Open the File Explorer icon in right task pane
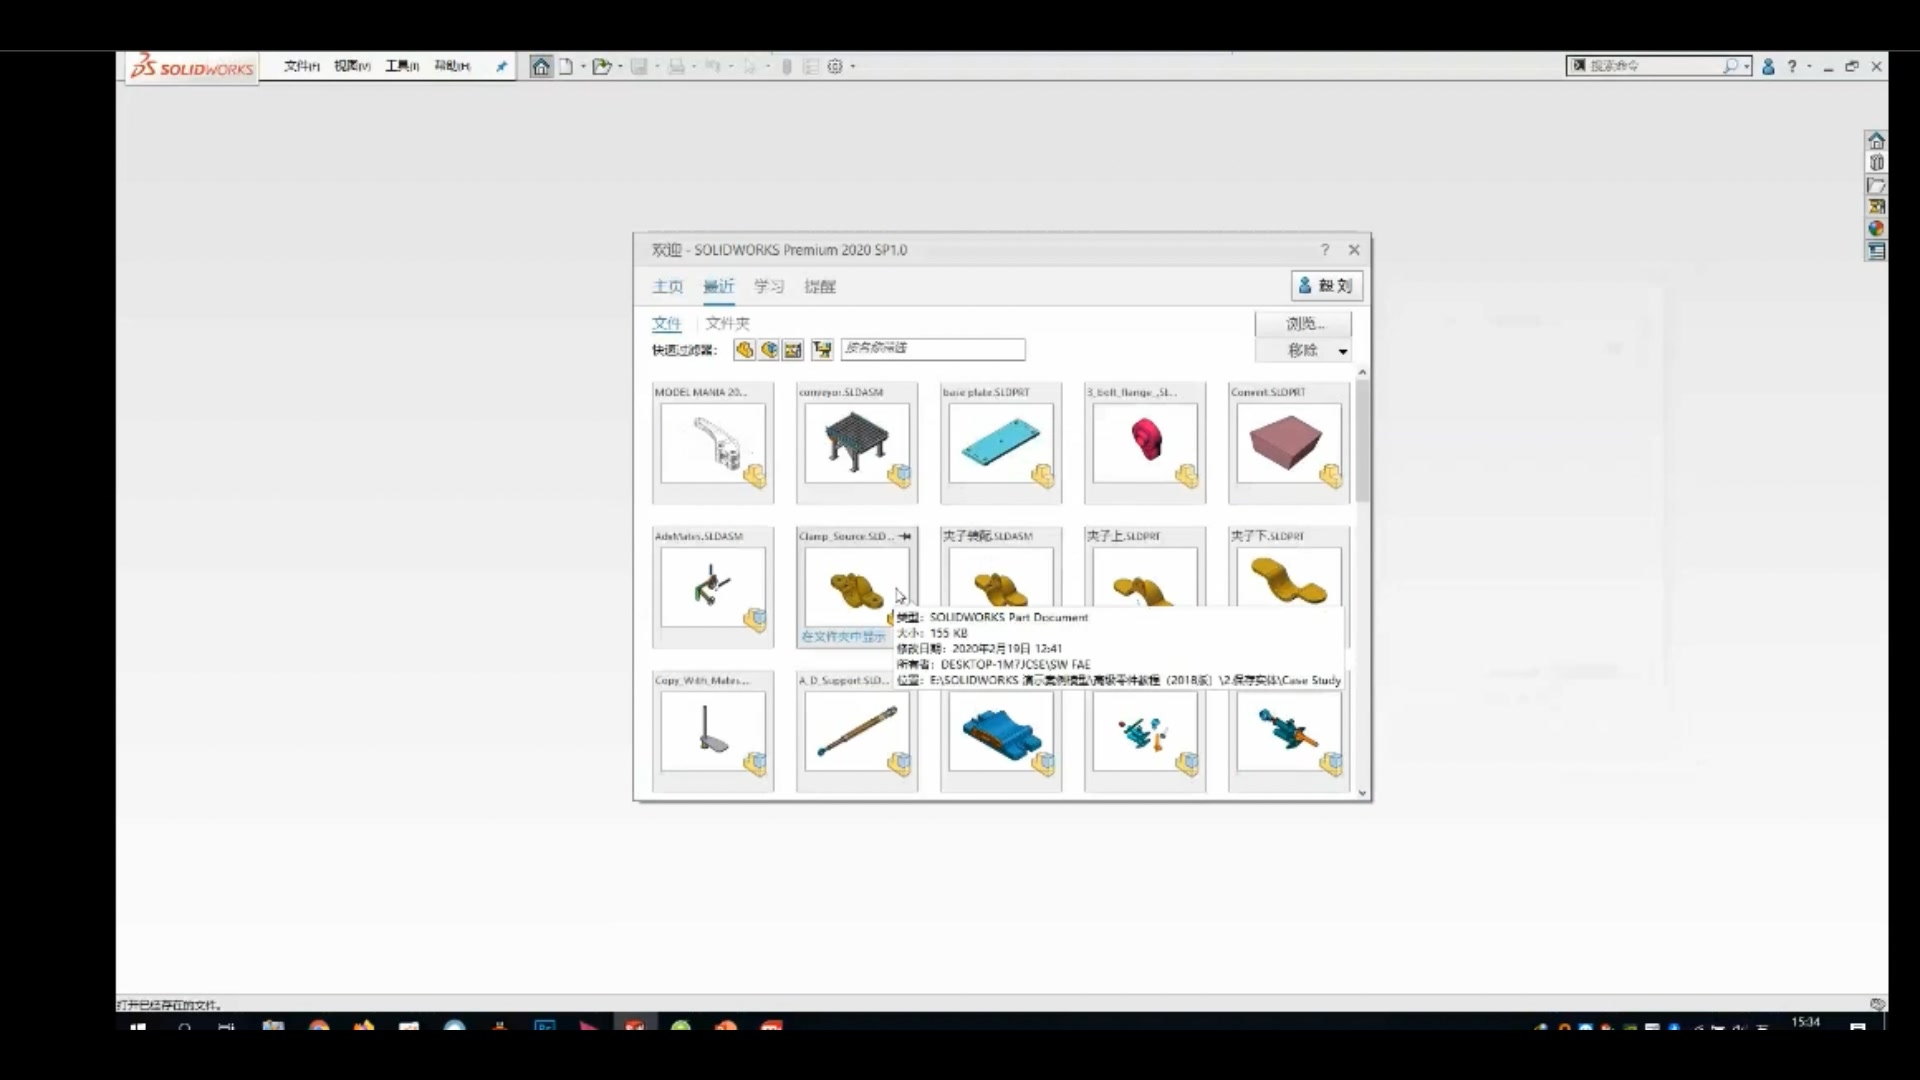This screenshot has height=1080, width=1920. [x=1876, y=186]
